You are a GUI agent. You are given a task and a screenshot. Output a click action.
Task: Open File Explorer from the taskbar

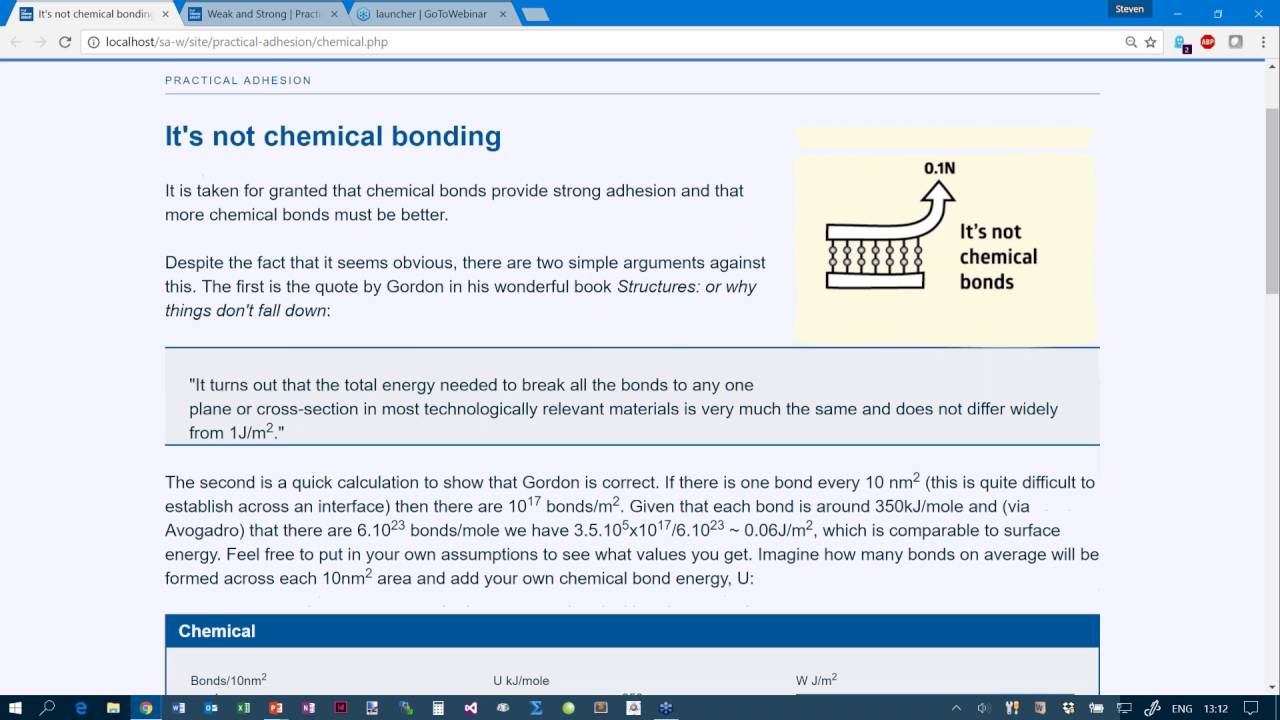pos(113,708)
